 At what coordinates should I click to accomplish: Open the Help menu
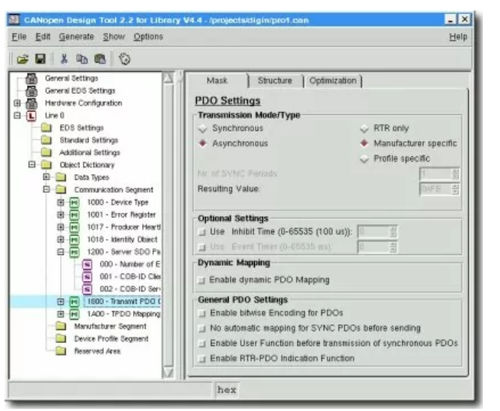click(458, 36)
